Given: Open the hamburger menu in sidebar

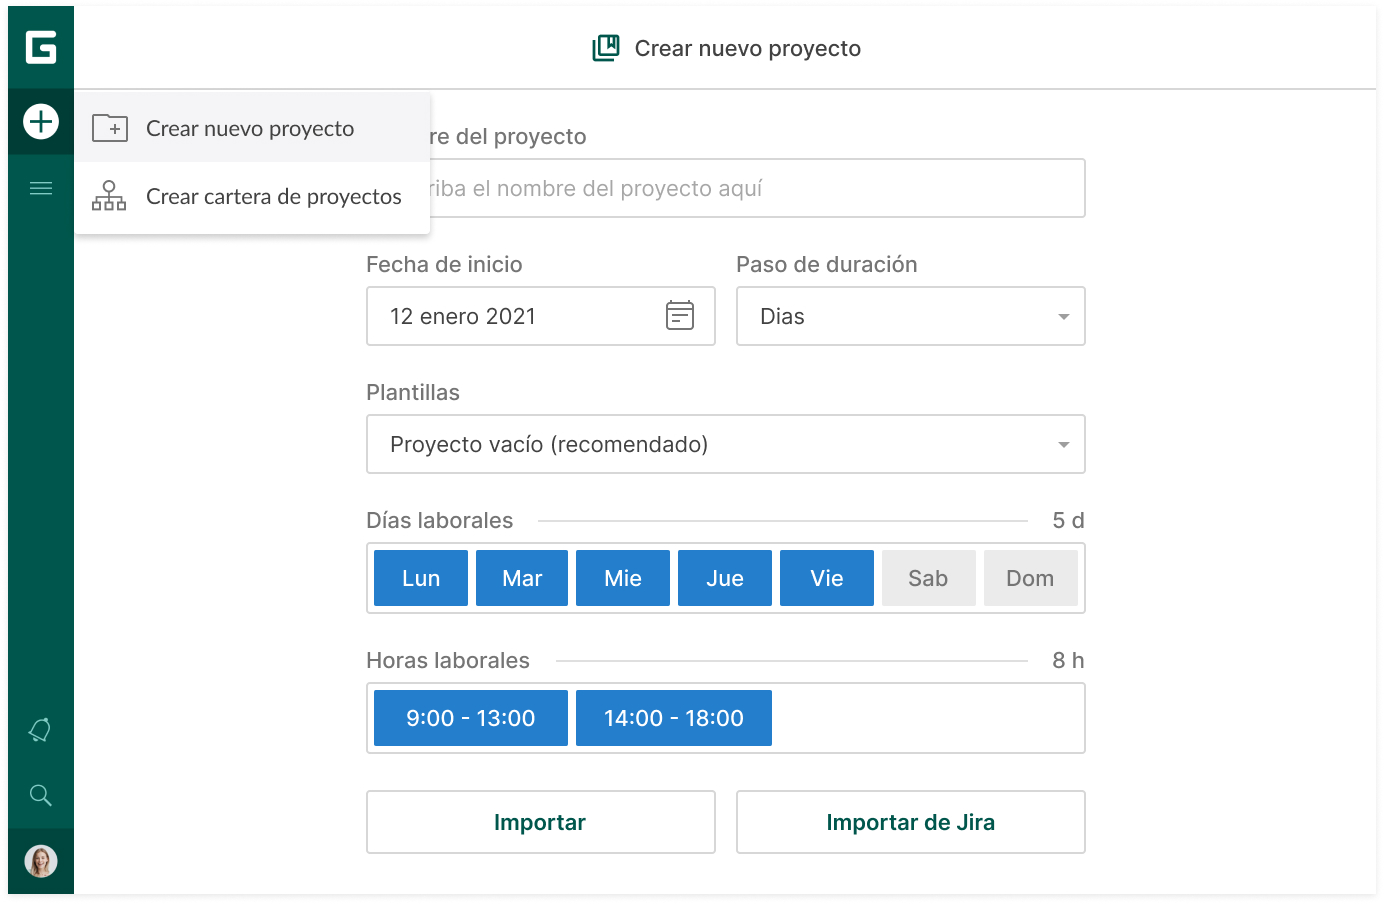Looking at the screenshot, I should click(40, 187).
